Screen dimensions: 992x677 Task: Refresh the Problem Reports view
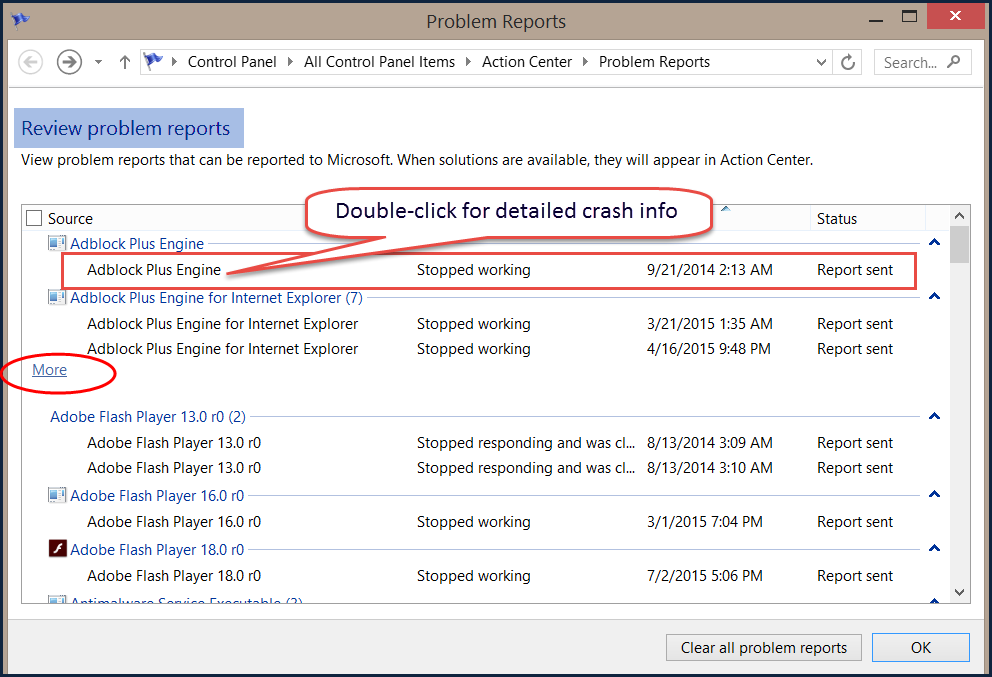pyautogui.click(x=848, y=63)
